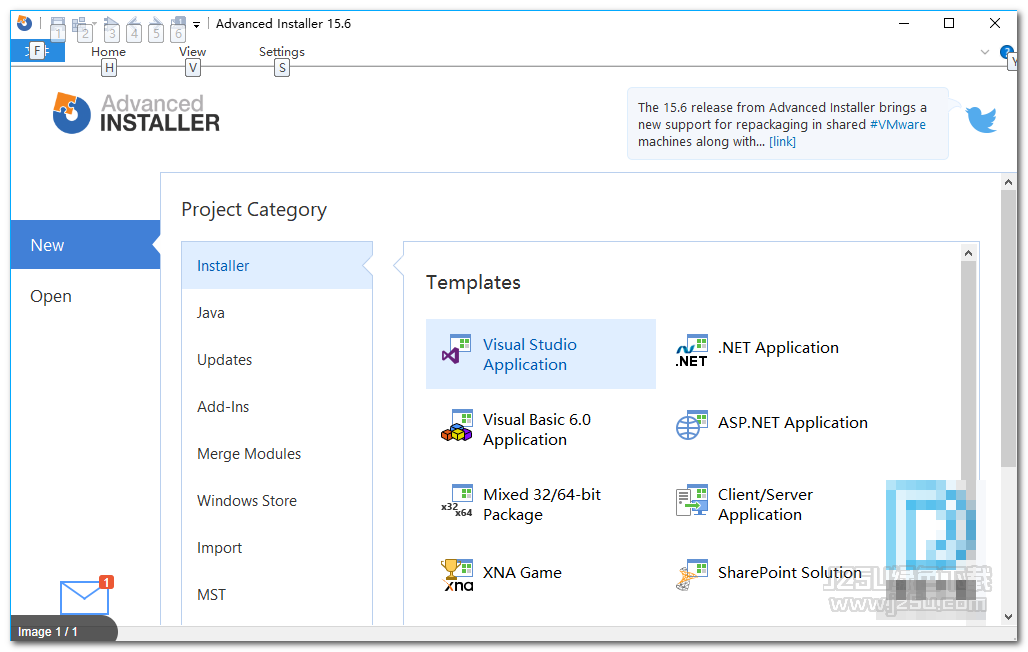
Task: Select the XNA Game template label
Action: pyautogui.click(x=523, y=573)
